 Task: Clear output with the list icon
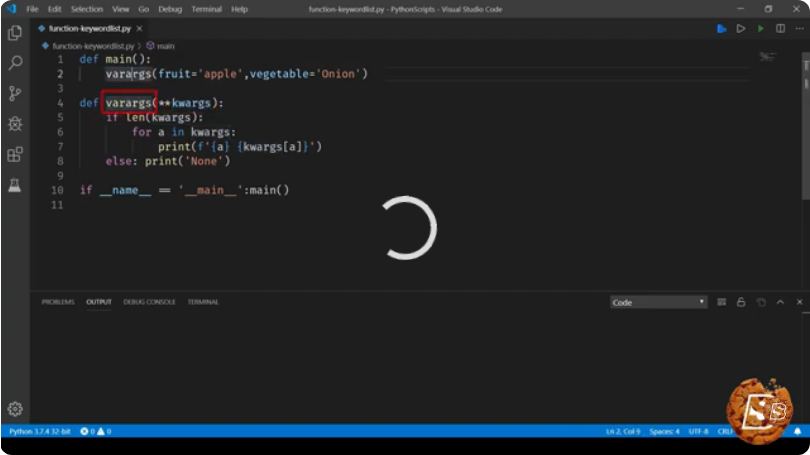pos(722,302)
